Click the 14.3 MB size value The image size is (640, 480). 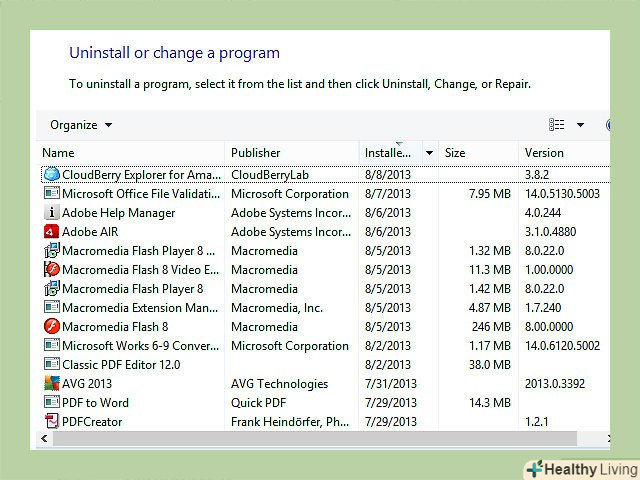[490, 402]
